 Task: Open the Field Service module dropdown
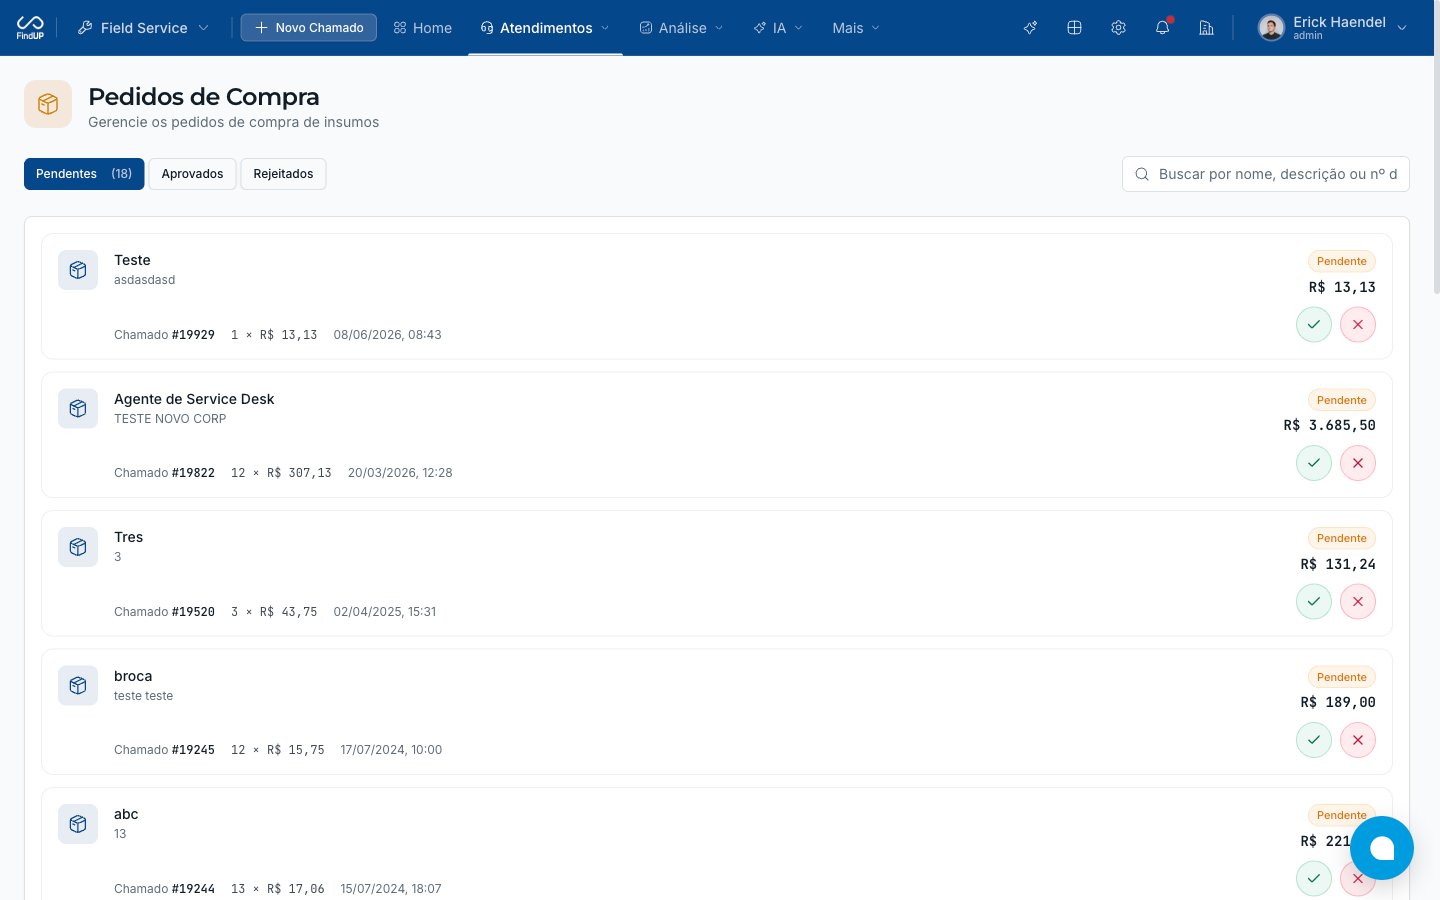coord(144,28)
